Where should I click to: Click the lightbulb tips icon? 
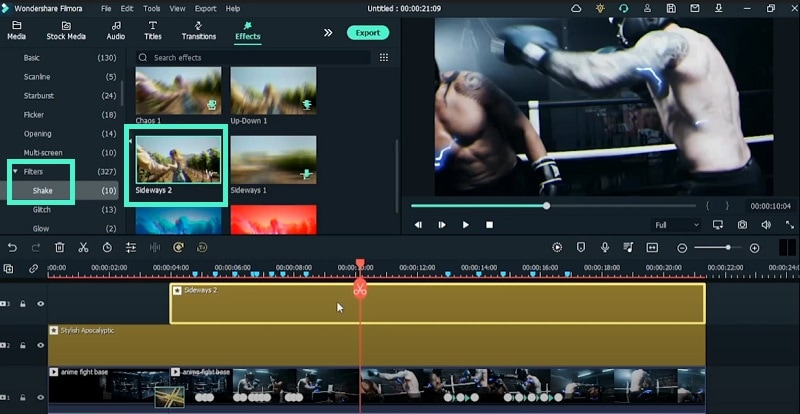[x=600, y=9]
